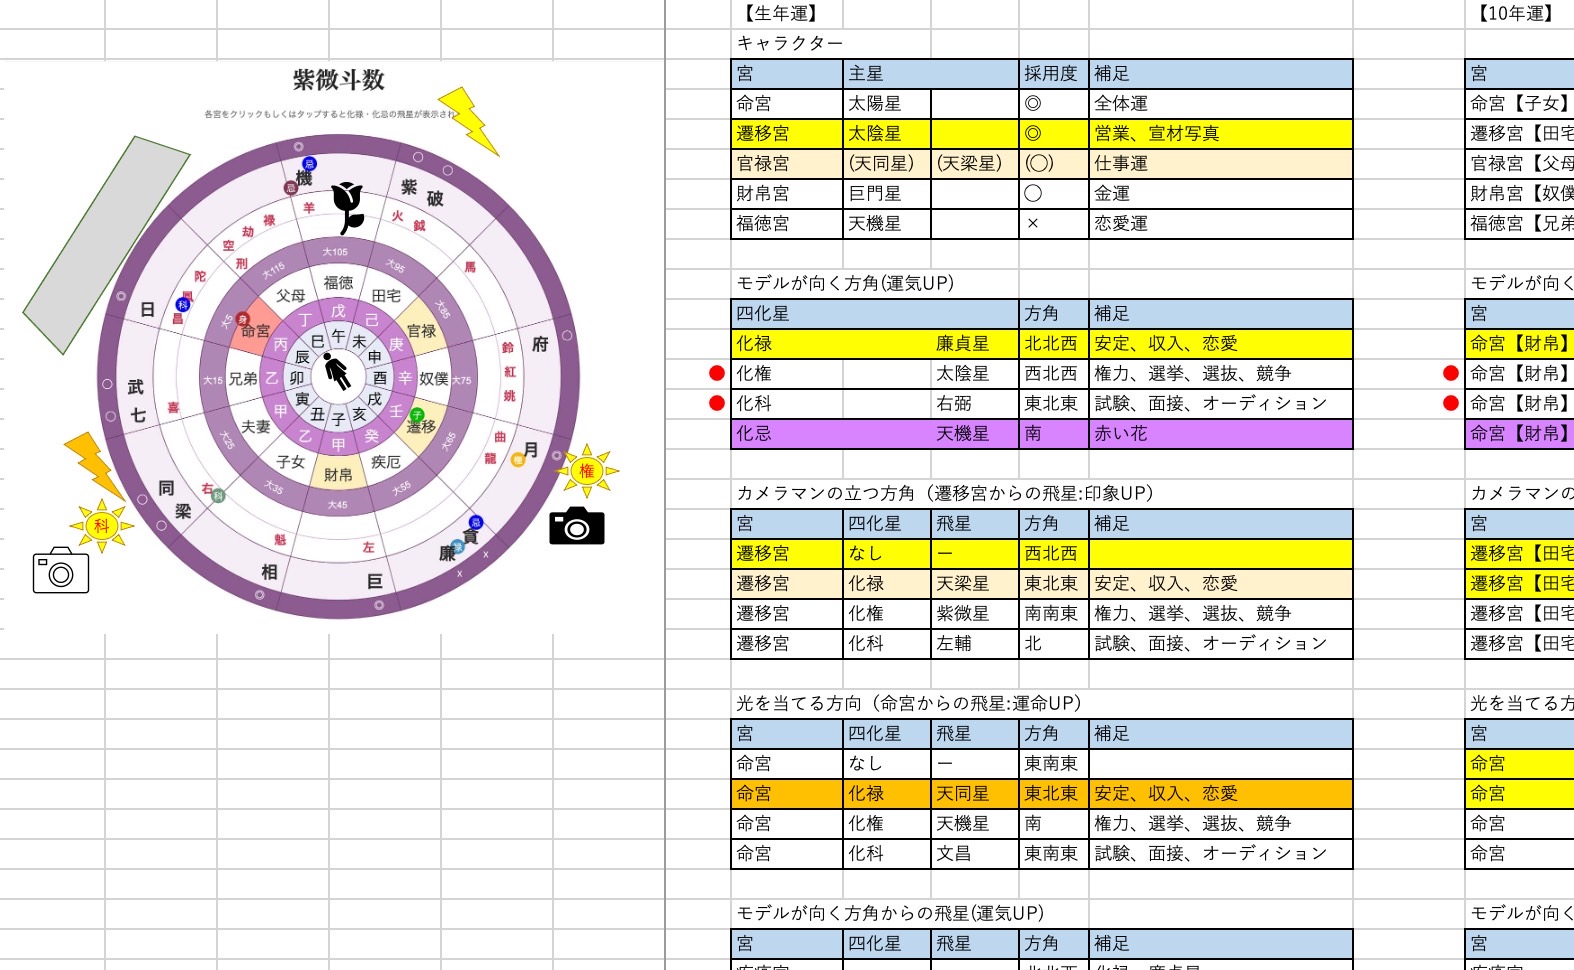Select the 右弼 cell
This screenshot has width=1574, height=970.
pos(975,404)
